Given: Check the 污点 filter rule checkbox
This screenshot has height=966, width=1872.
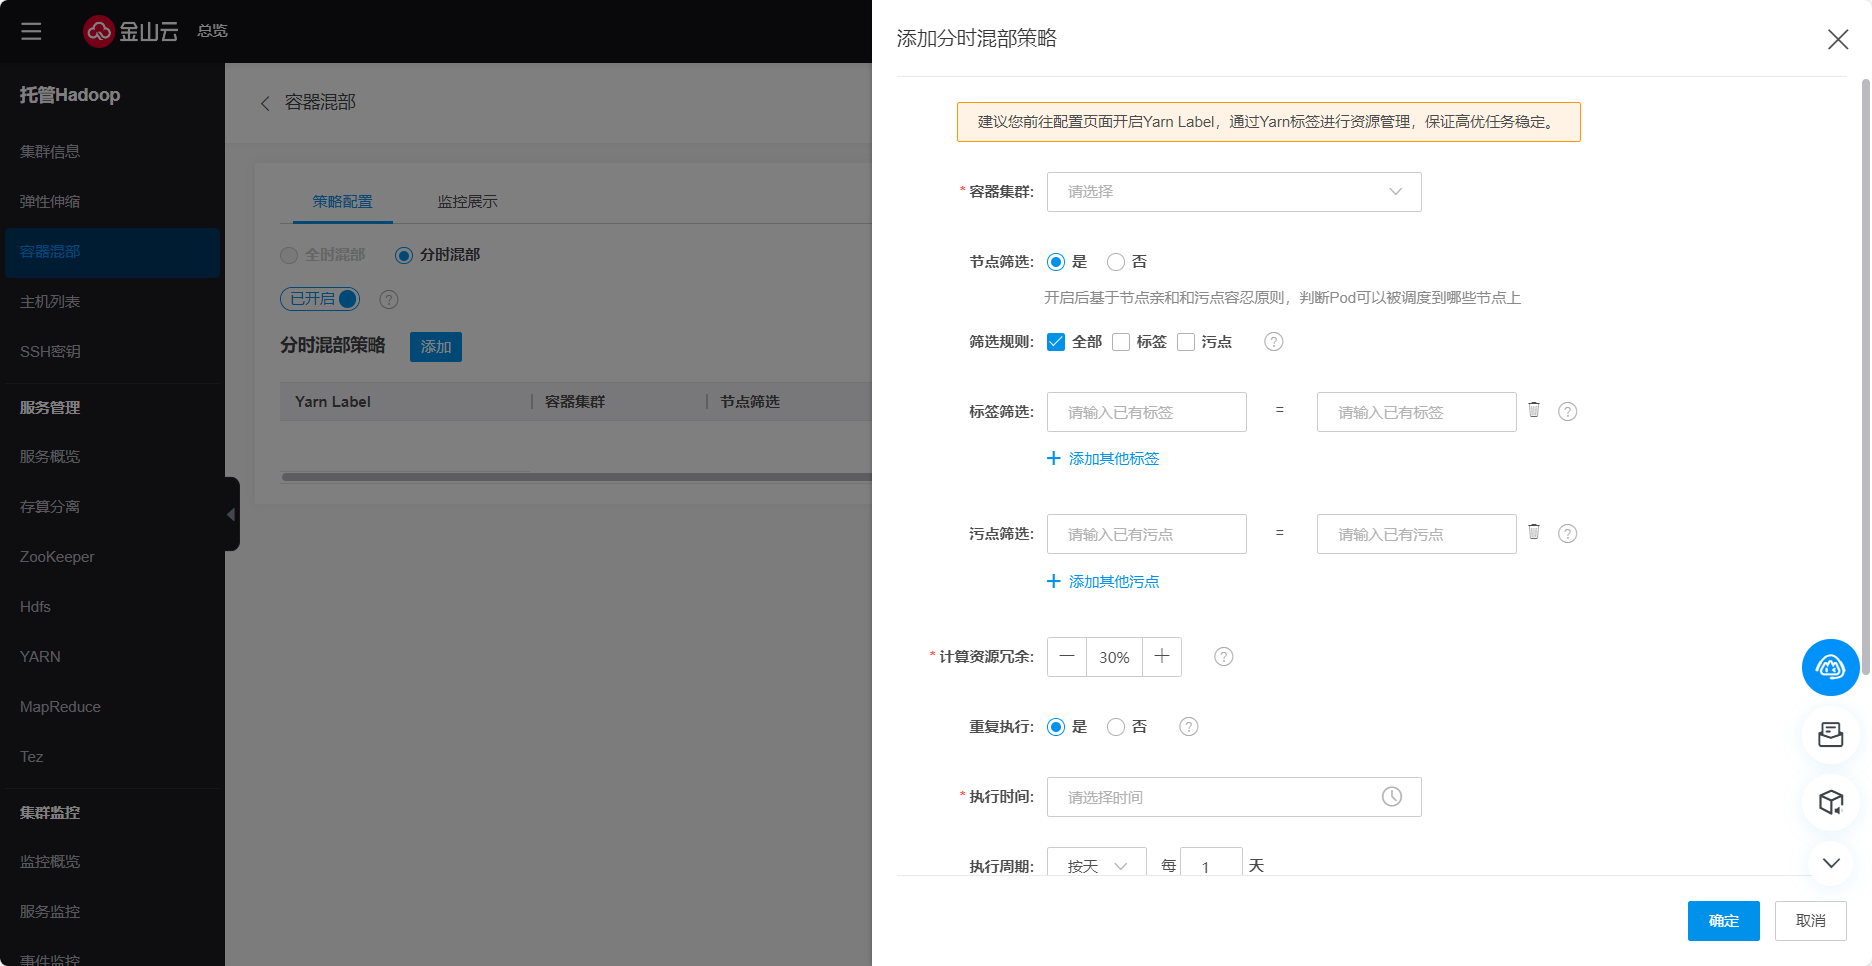Looking at the screenshot, I should coord(1186,342).
